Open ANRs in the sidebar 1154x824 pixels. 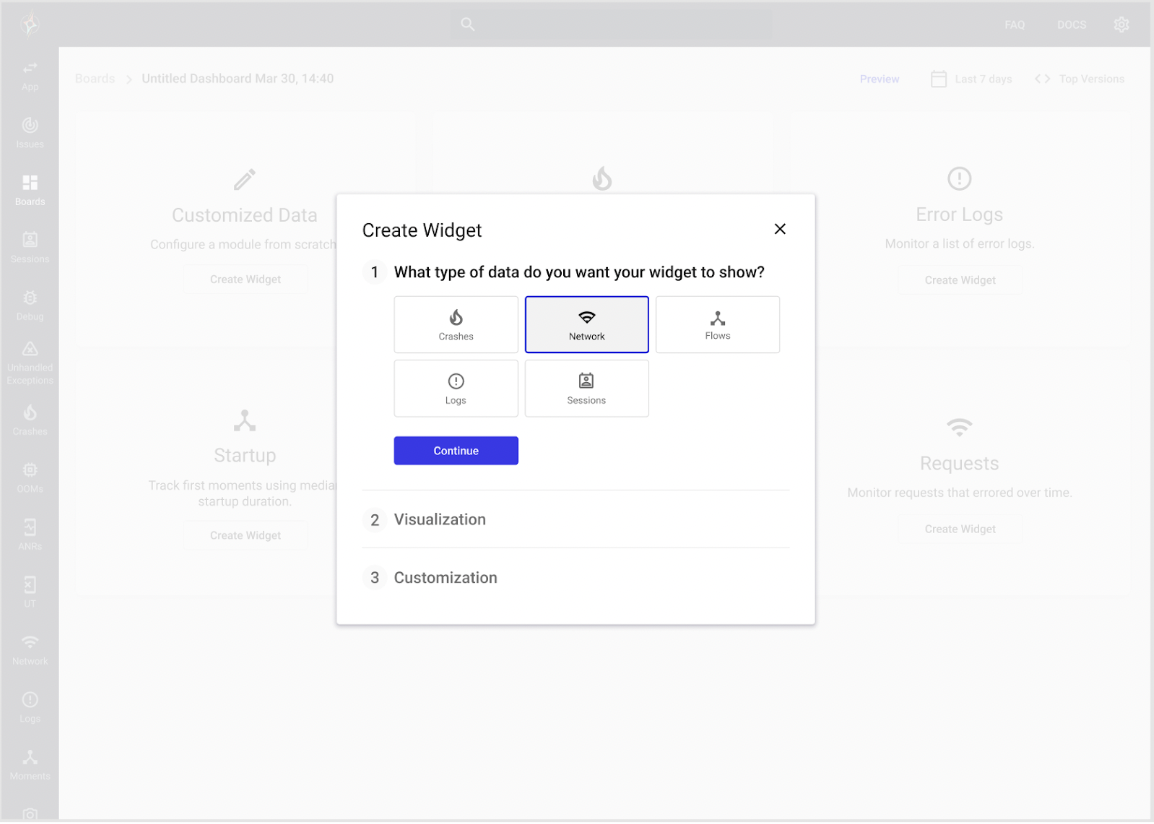click(x=29, y=535)
